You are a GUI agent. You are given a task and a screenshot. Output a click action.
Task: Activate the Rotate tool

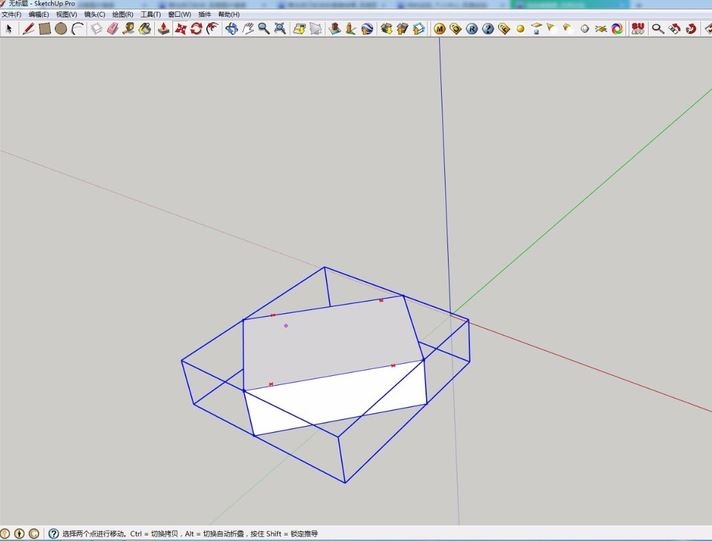click(196, 29)
